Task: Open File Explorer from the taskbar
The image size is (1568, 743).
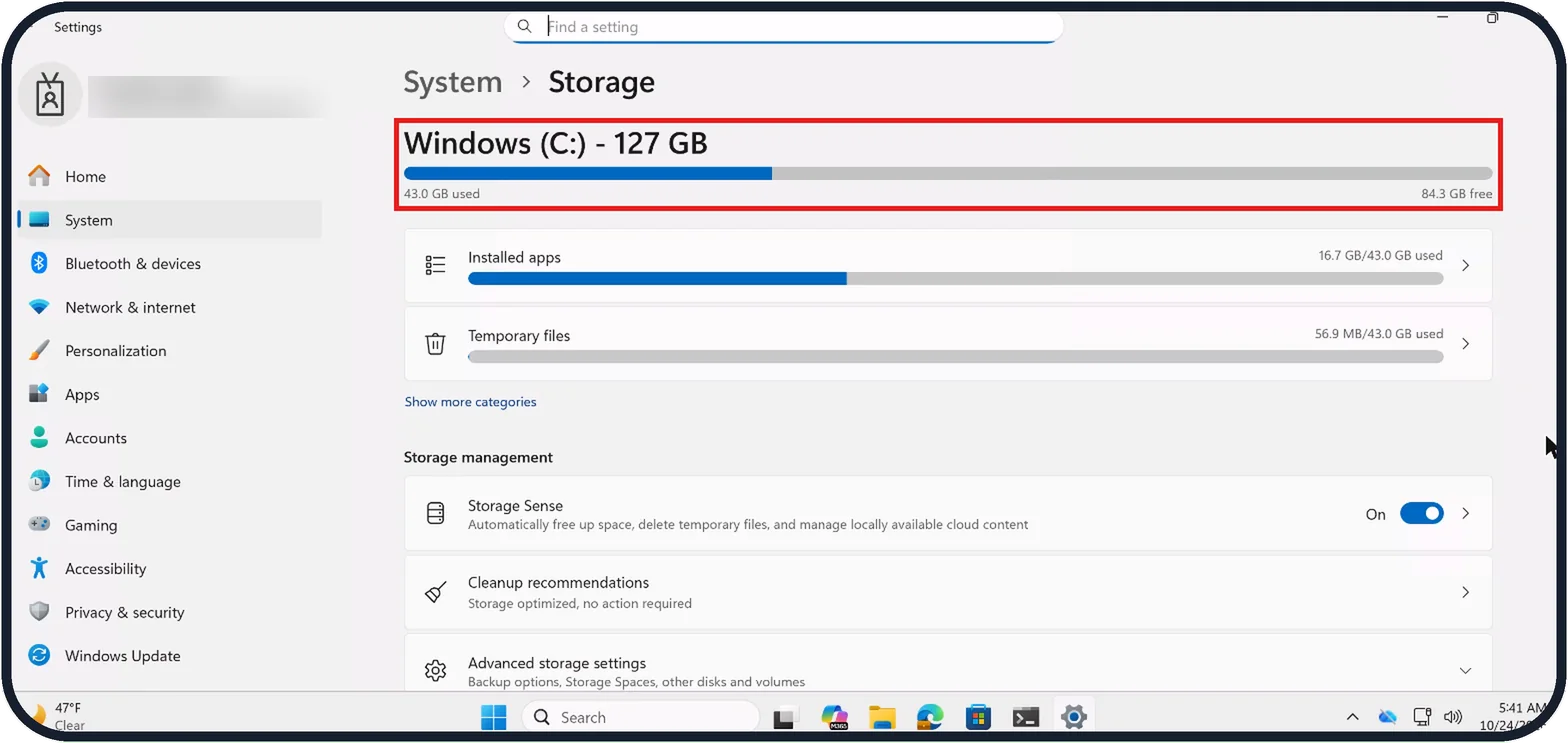Action: point(881,717)
